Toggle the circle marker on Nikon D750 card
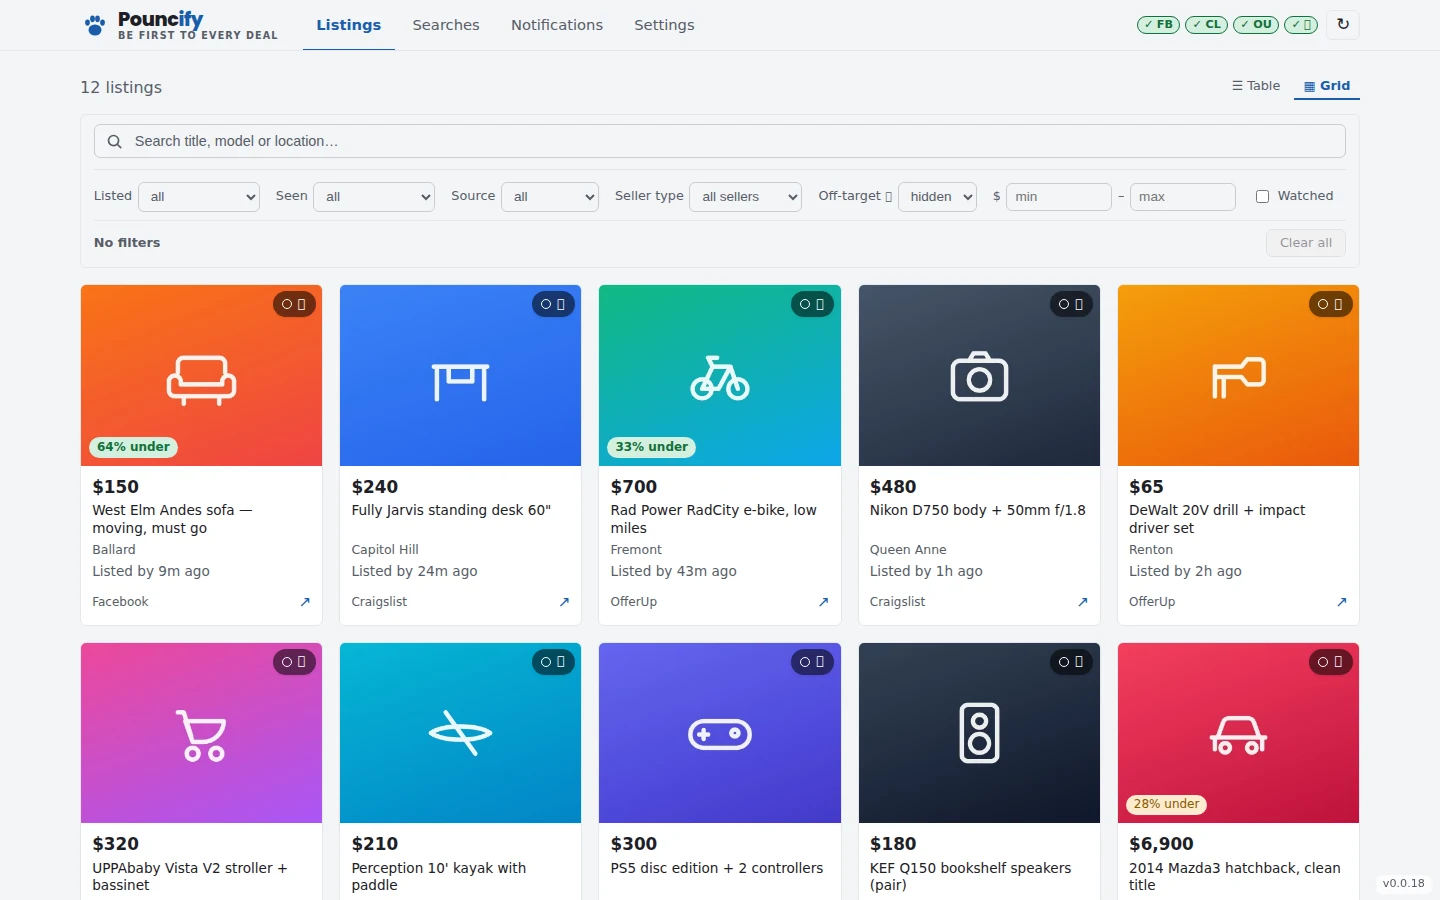Viewport: 1440px width, 900px height. pyautogui.click(x=1064, y=304)
